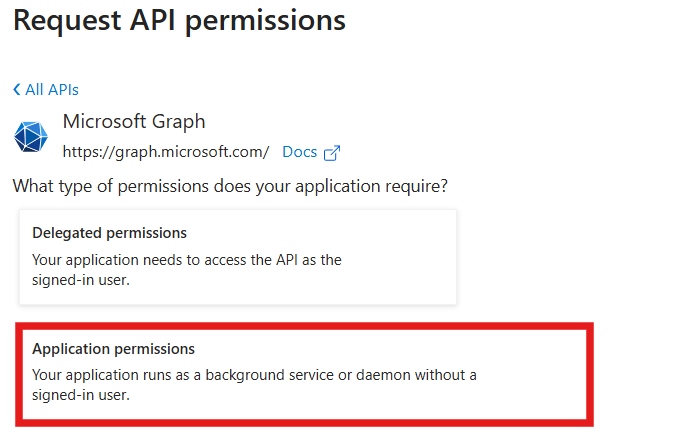
Task: Click the Microsoft Graph heading text
Action: coord(134,121)
